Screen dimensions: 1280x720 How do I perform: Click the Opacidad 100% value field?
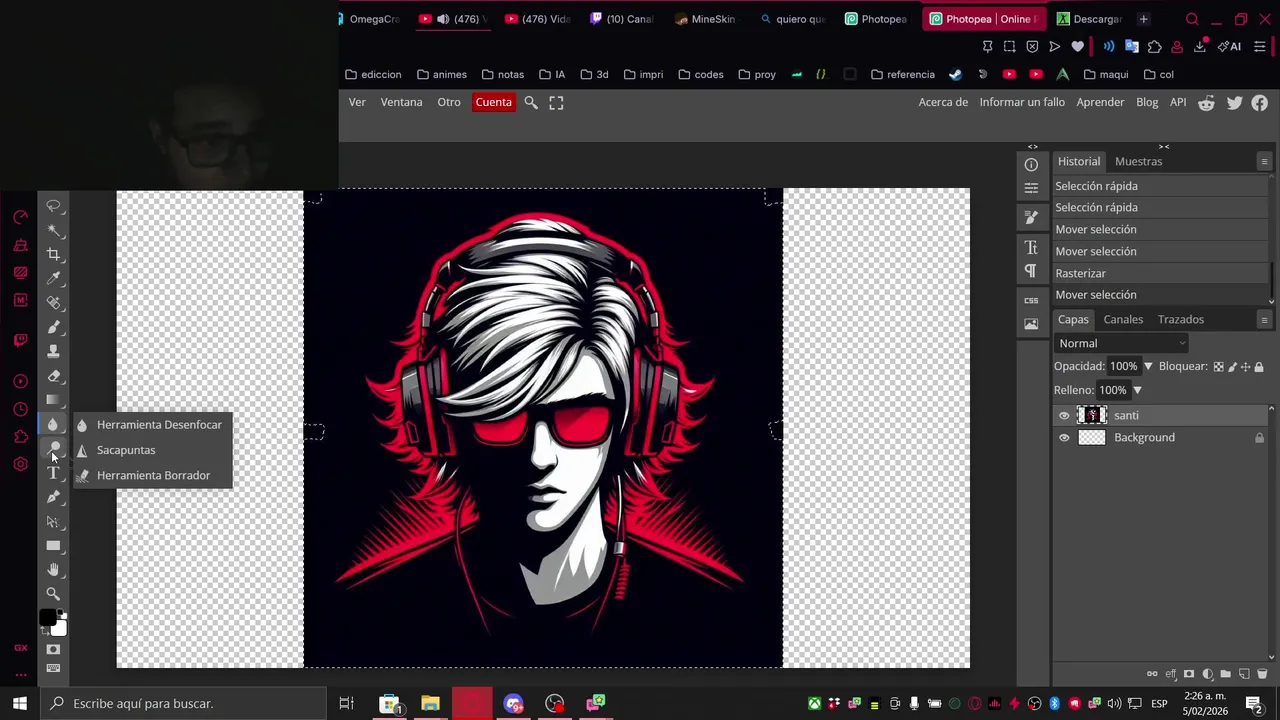[1124, 367]
